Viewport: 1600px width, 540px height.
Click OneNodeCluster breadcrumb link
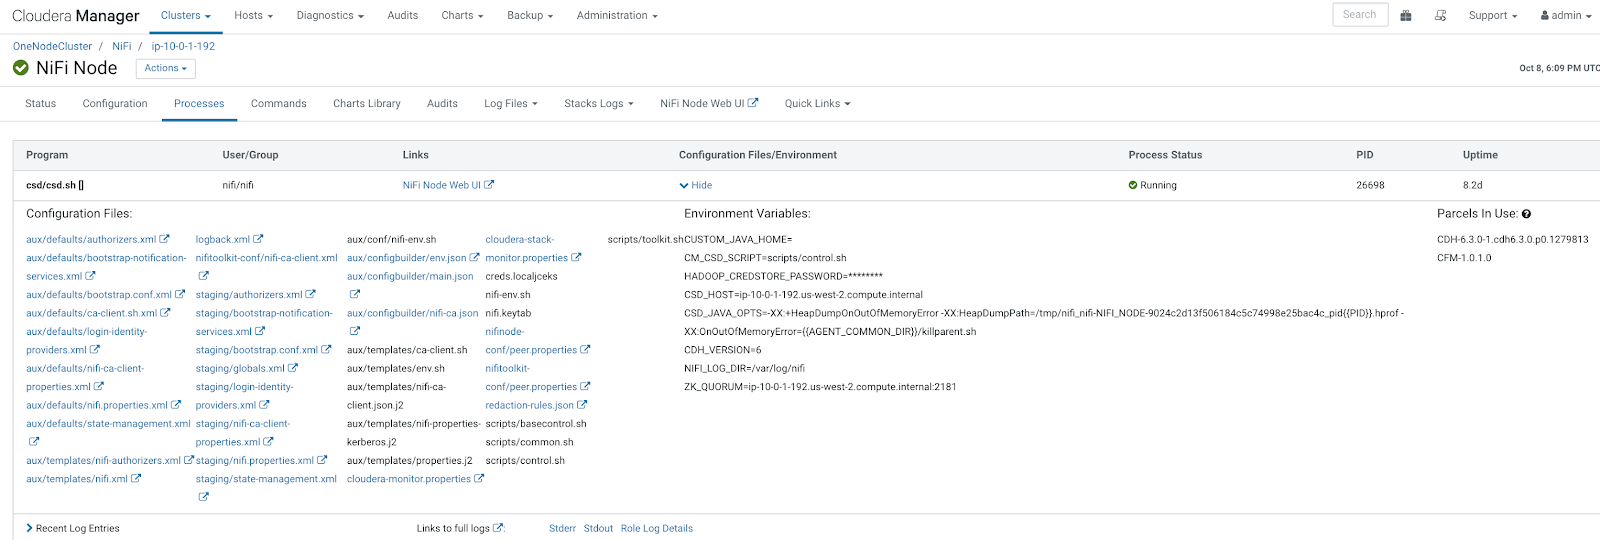click(52, 46)
